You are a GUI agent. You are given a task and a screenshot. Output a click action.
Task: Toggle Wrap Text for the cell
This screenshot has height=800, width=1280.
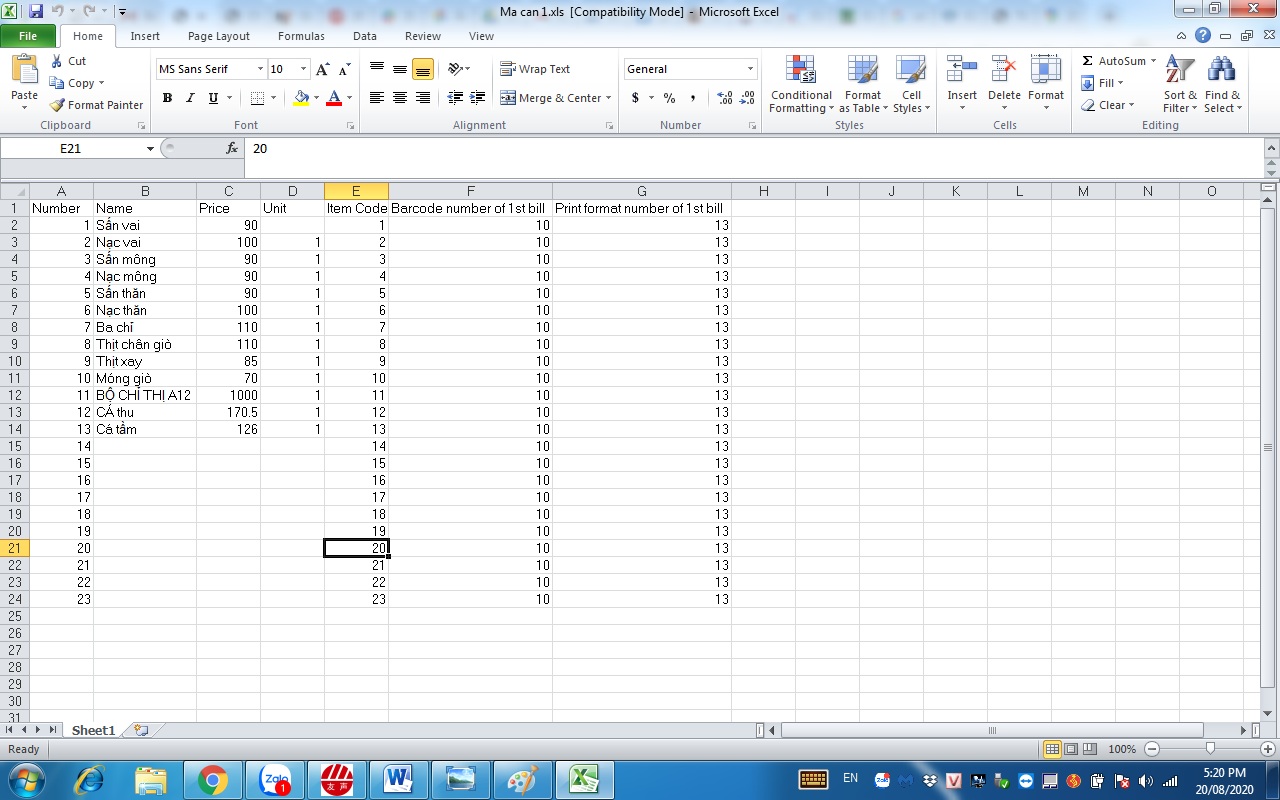(x=536, y=69)
